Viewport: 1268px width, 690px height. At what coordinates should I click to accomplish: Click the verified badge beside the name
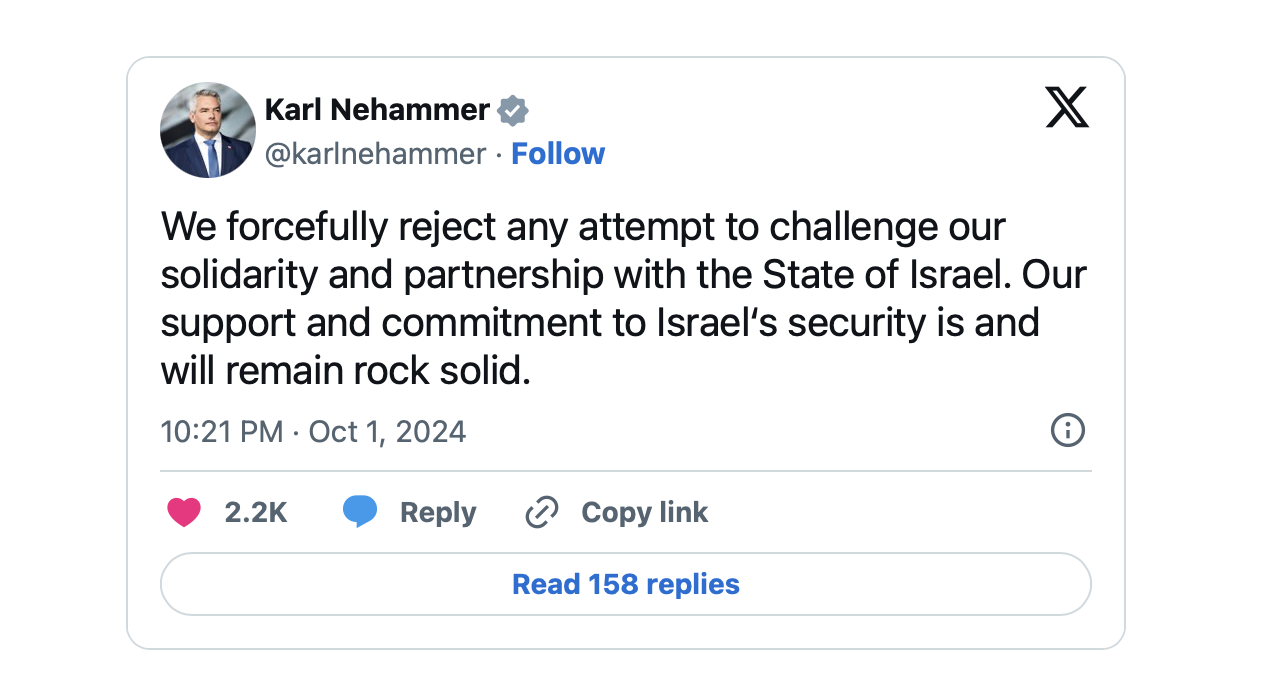pos(513,110)
